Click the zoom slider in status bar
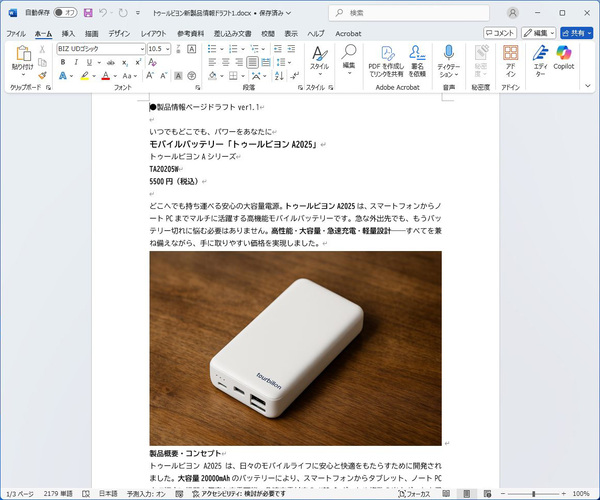Screen dimensions: 600x500 click(533, 494)
